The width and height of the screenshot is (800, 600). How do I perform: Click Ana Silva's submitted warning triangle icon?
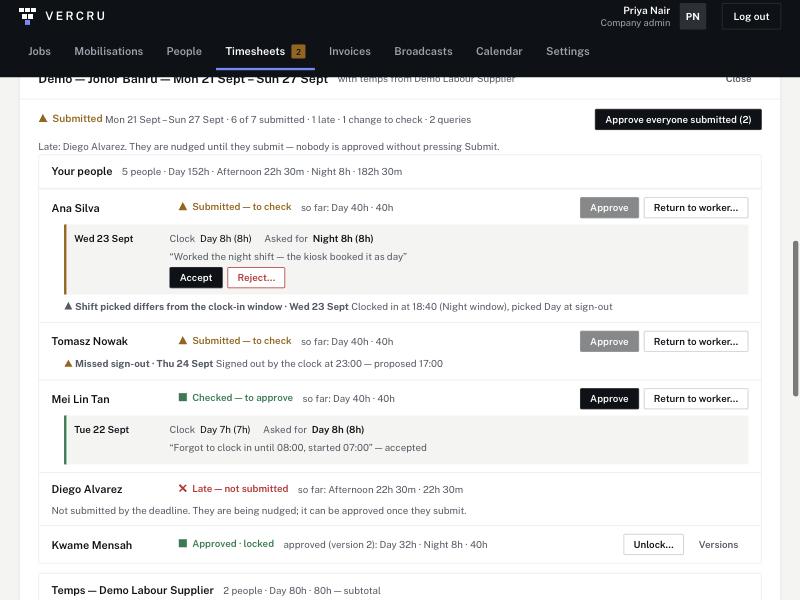click(x=183, y=207)
